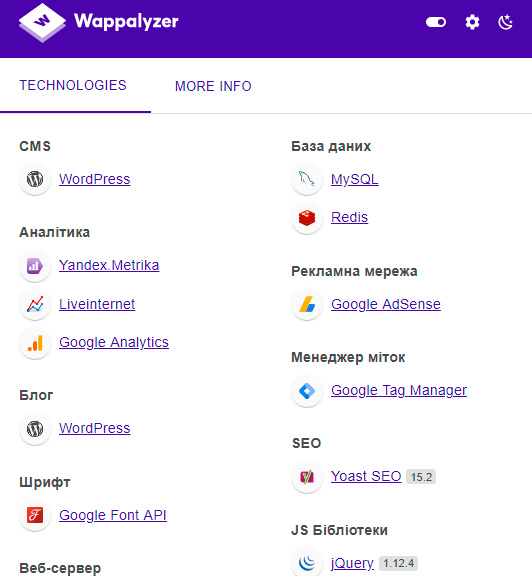Viewport: 532px width, 576px height.
Task: Click the Yoast version badge 15.2
Action: tap(421, 477)
